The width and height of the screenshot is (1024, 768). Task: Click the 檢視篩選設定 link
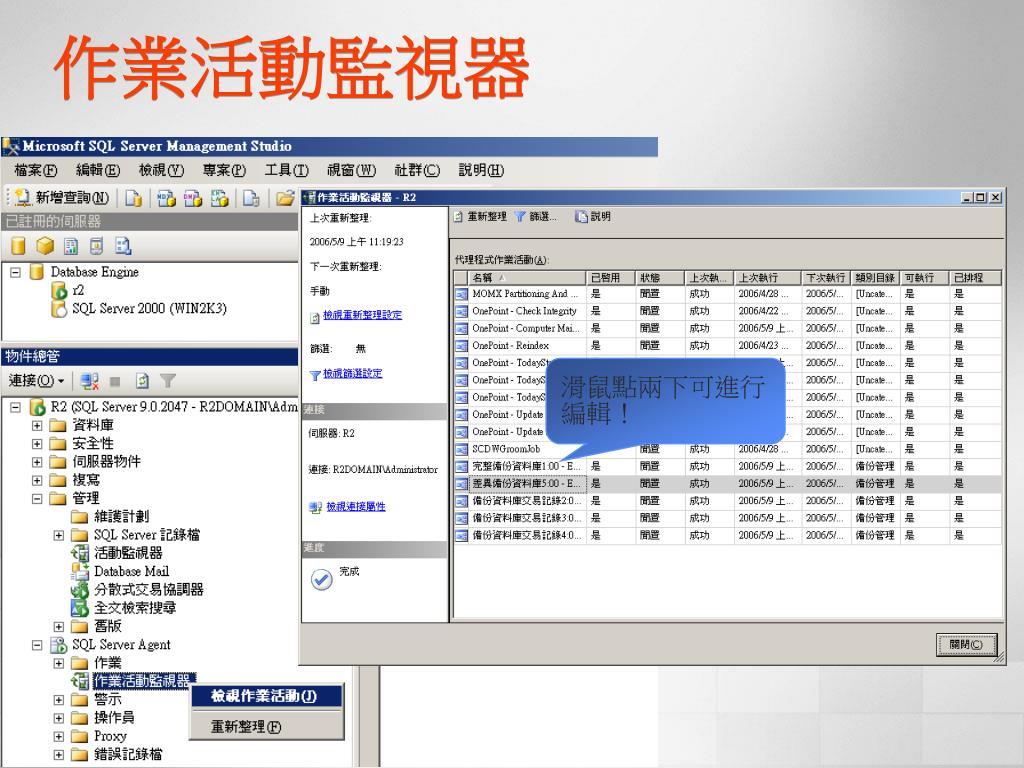coord(353,374)
